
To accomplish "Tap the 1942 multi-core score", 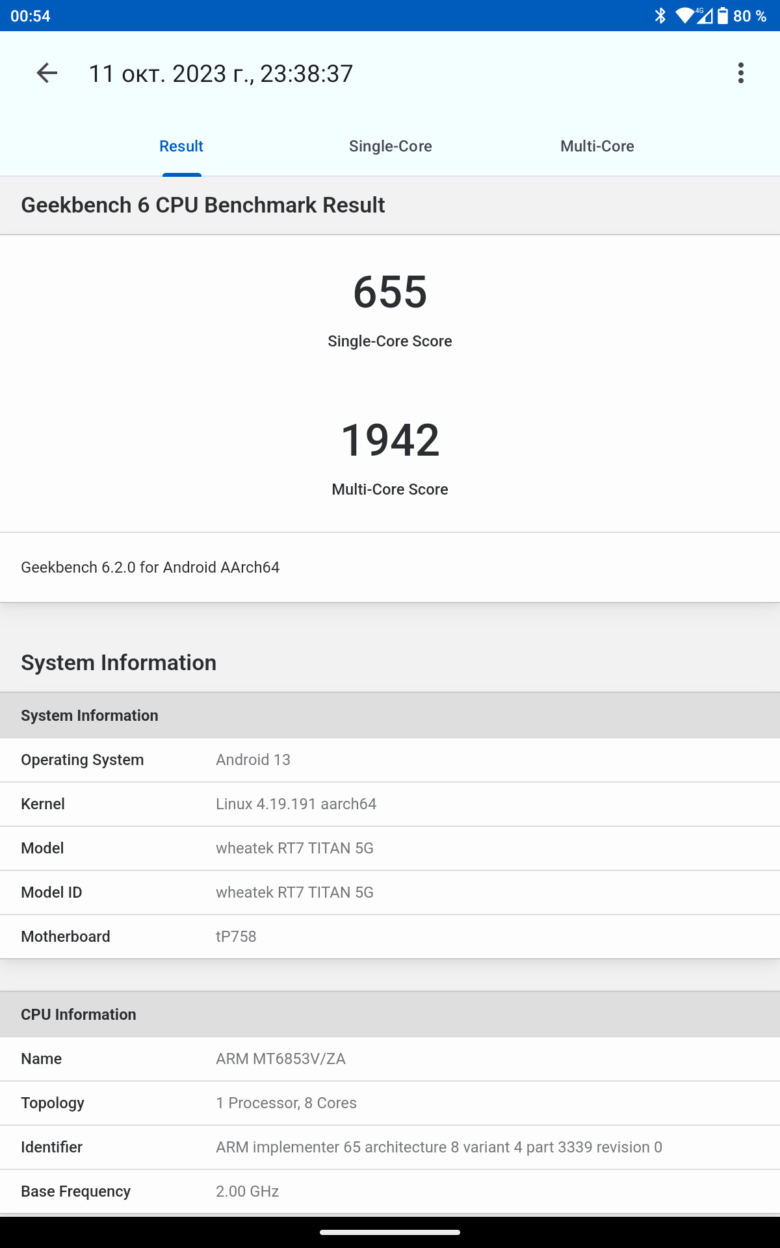I will click(390, 440).
